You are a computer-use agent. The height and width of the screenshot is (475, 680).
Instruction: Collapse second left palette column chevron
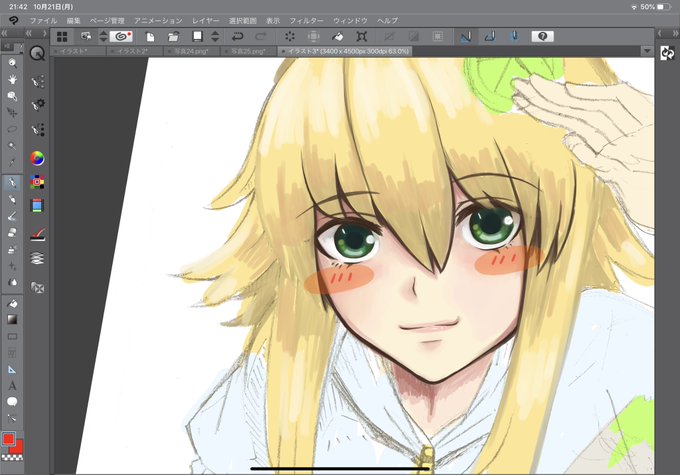(x=29, y=33)
